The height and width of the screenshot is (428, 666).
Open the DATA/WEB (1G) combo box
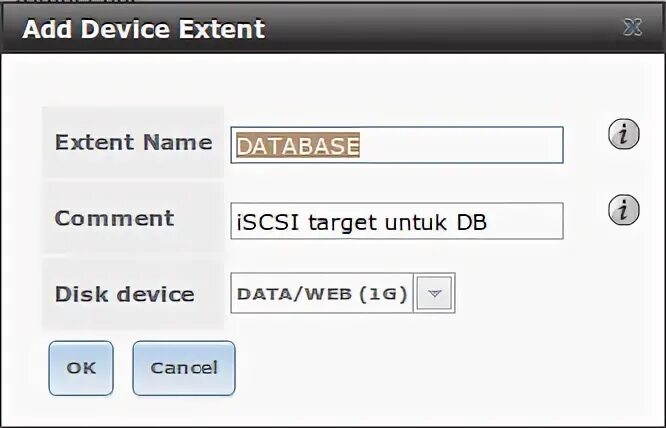pyautogui.click(x=343, y=293)
